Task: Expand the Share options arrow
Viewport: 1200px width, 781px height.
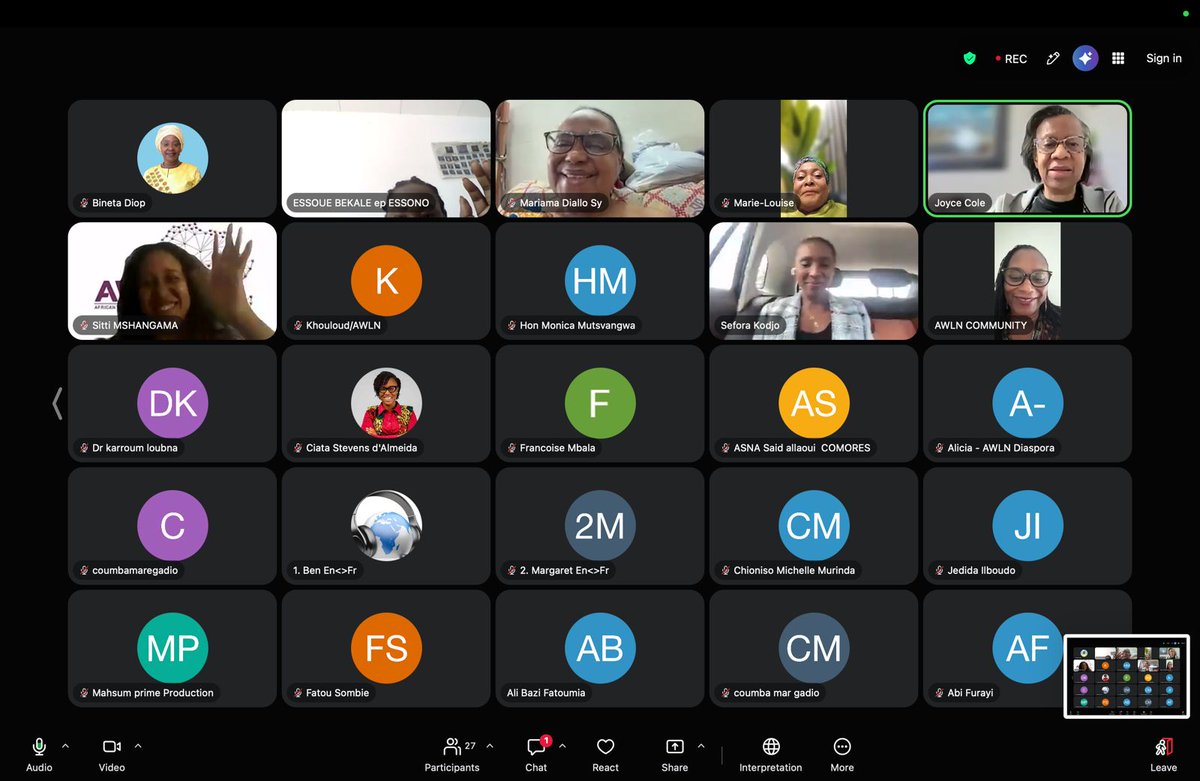Action: [x=700, y=746]
